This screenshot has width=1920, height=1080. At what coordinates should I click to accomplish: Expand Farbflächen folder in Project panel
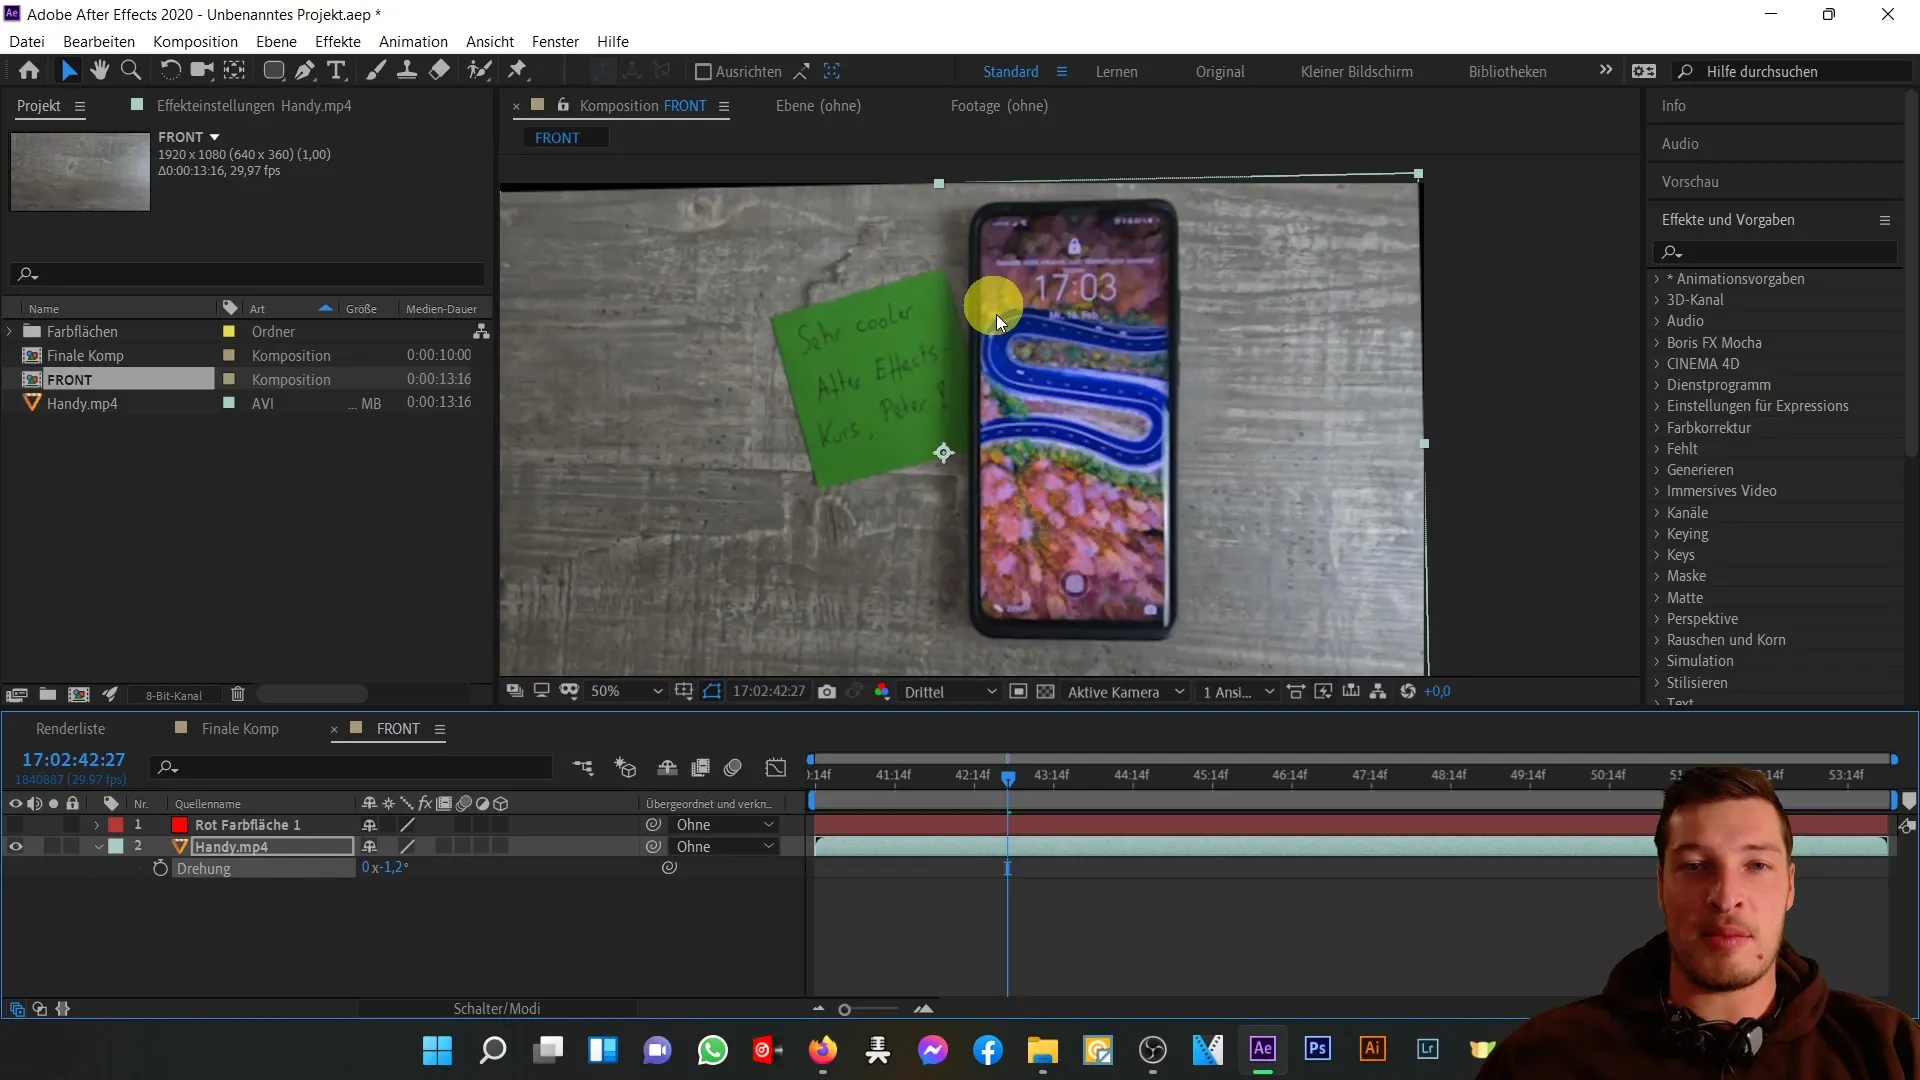10,331
